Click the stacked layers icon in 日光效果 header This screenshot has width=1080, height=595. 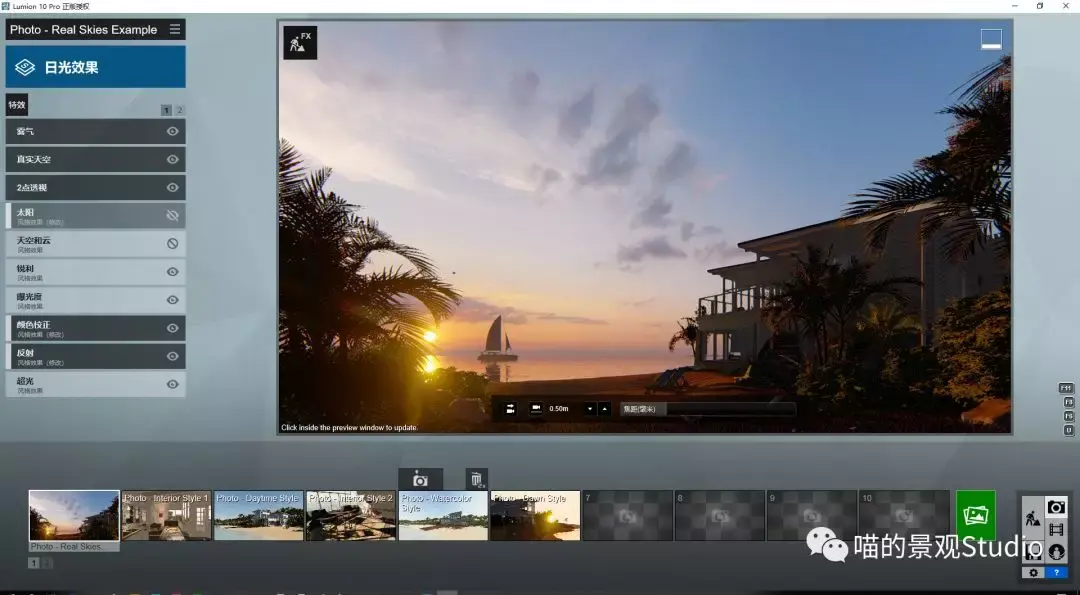(25, 67)
